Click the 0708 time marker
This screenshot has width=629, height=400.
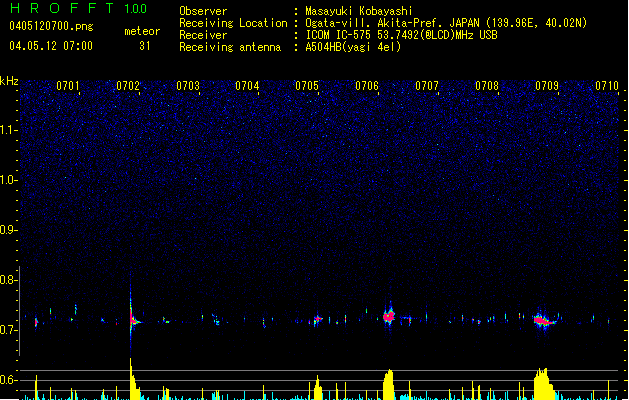coord(487,86)
